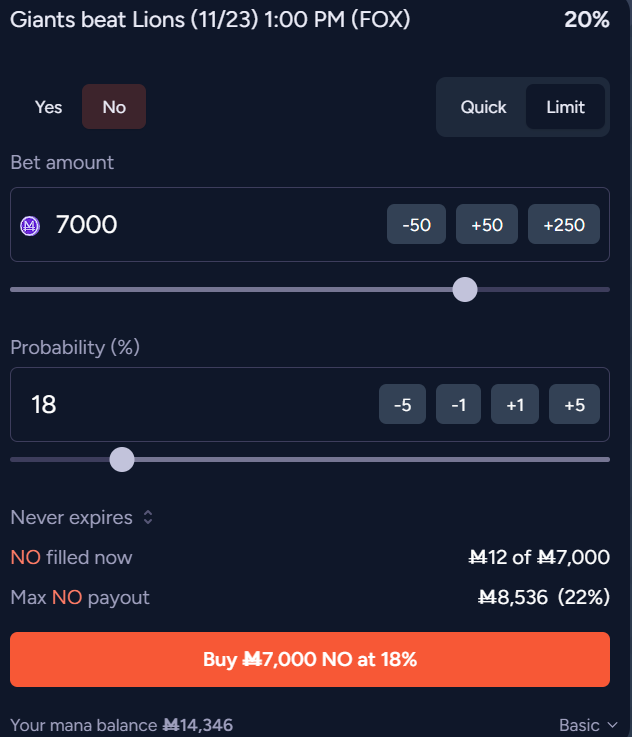Increase bet amount by 50

coord(486,225)
